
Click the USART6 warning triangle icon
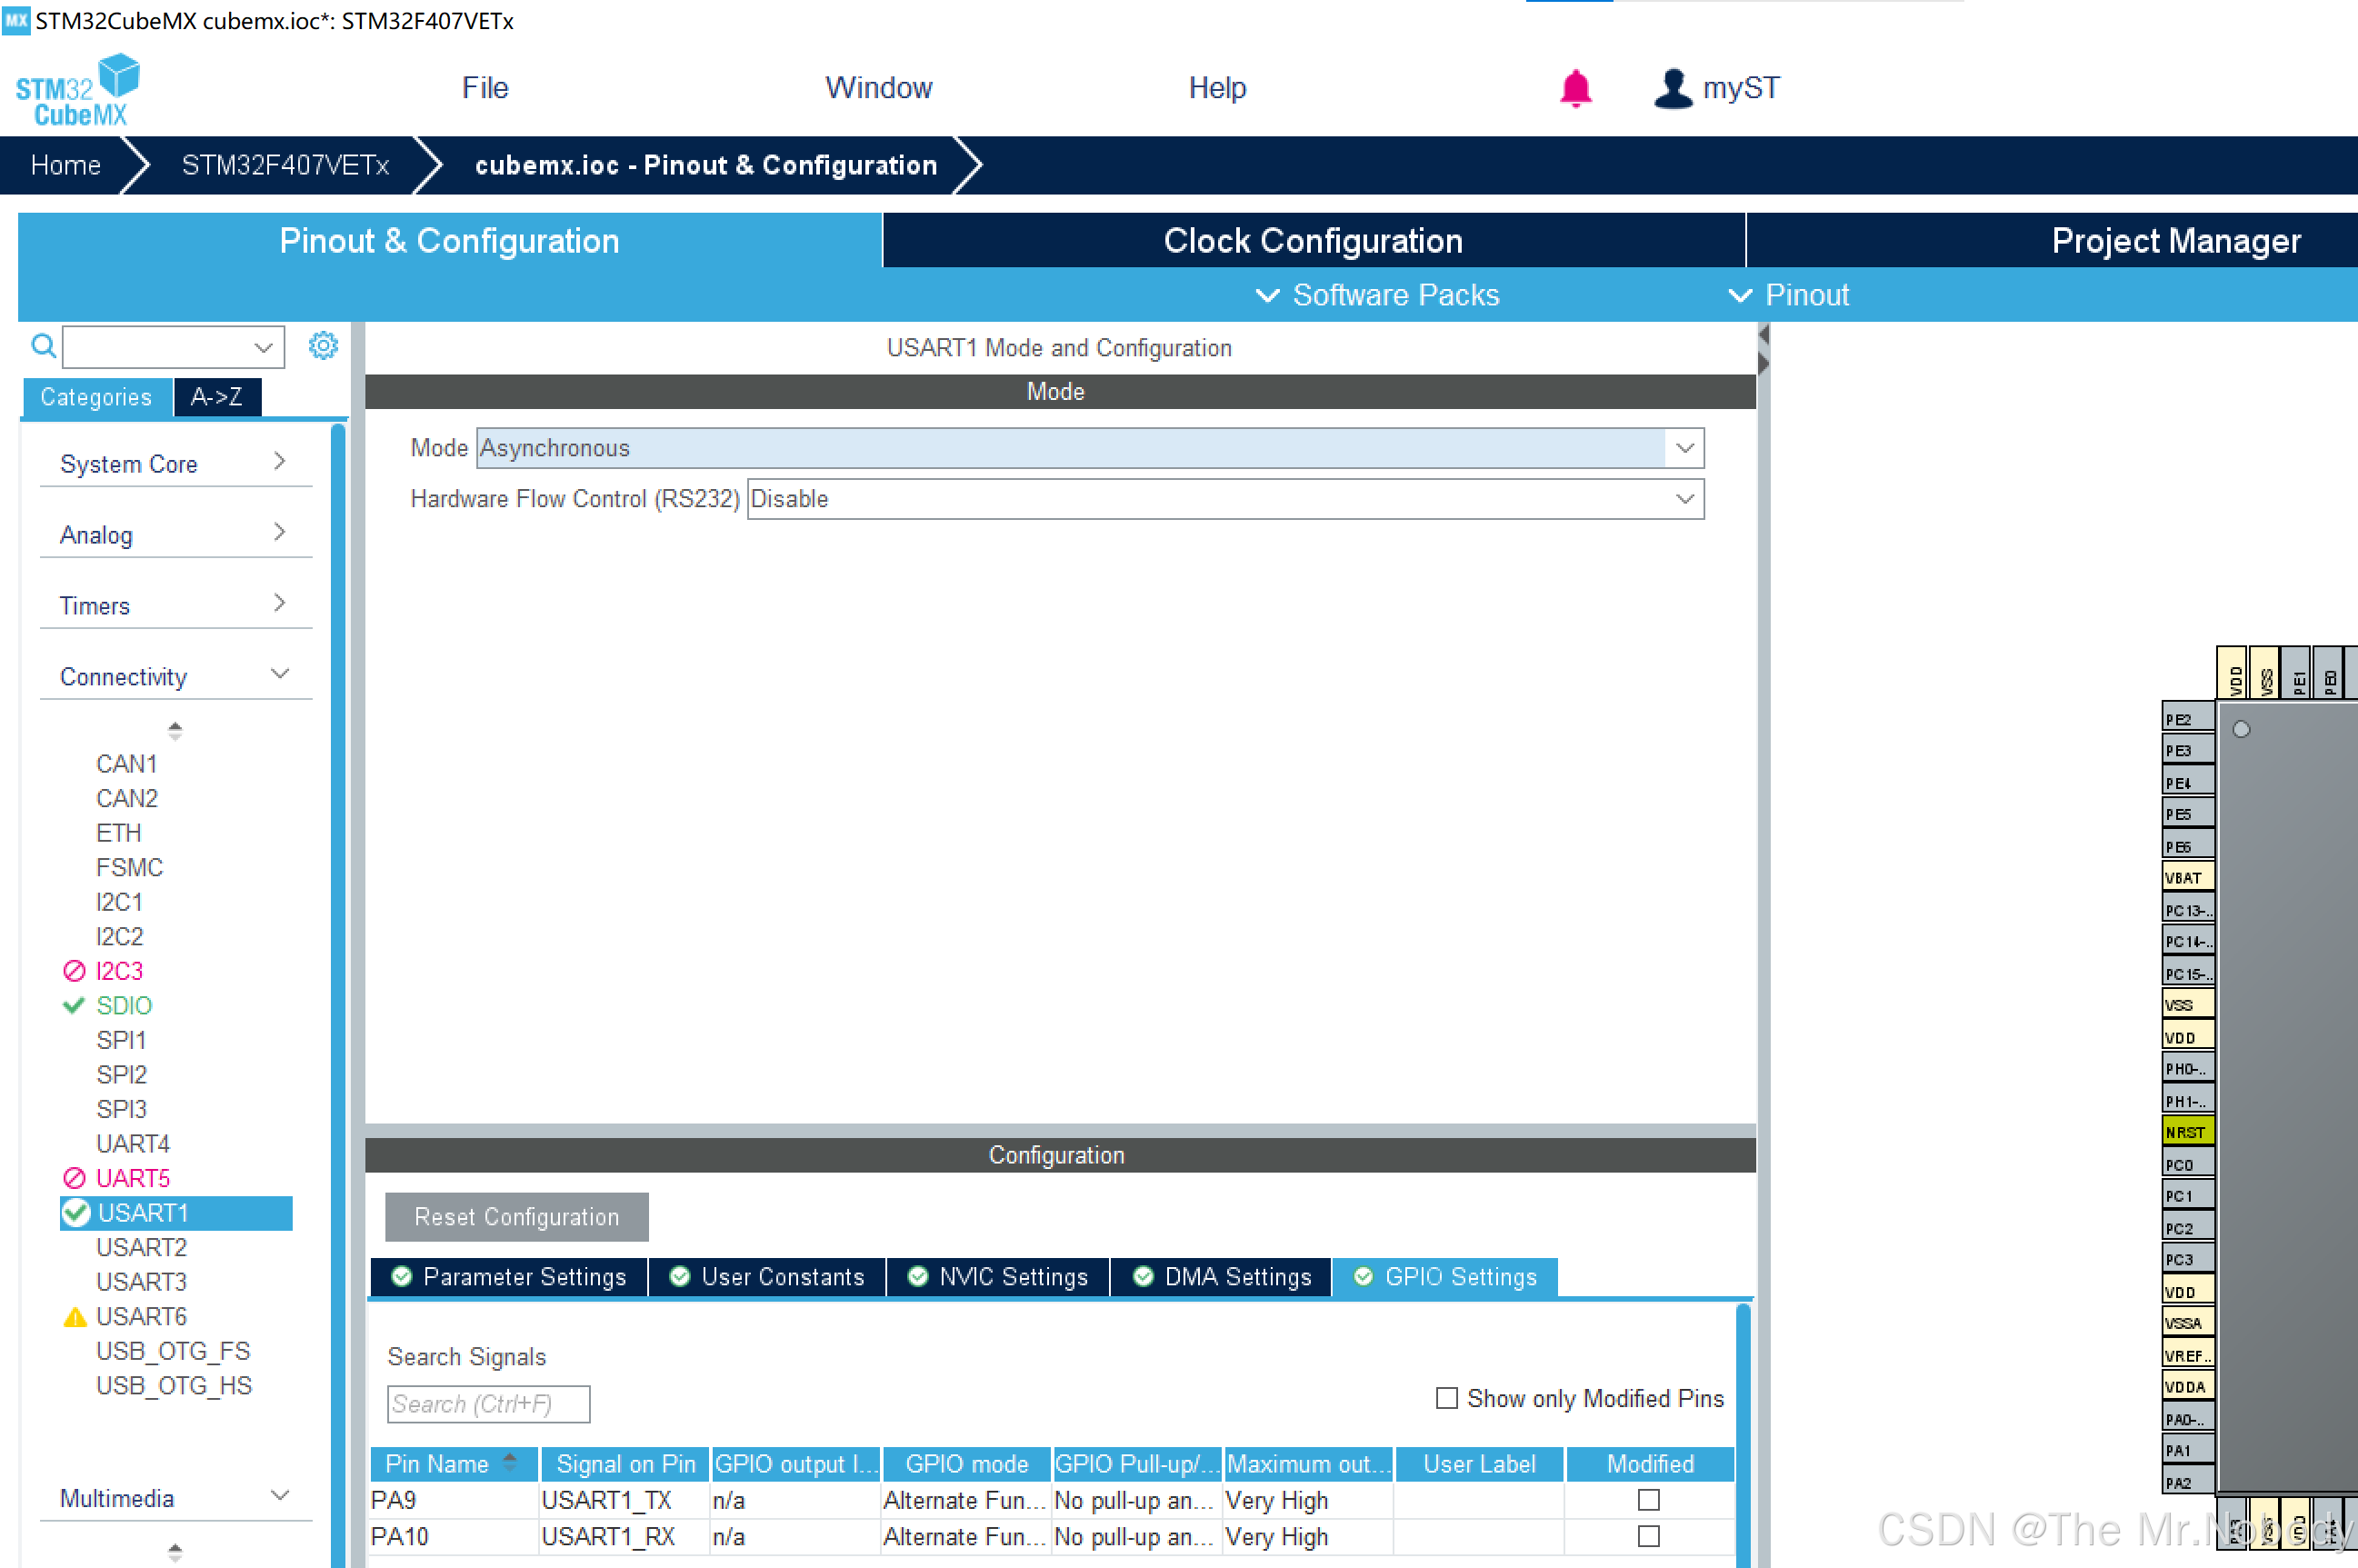[75, 1317]
